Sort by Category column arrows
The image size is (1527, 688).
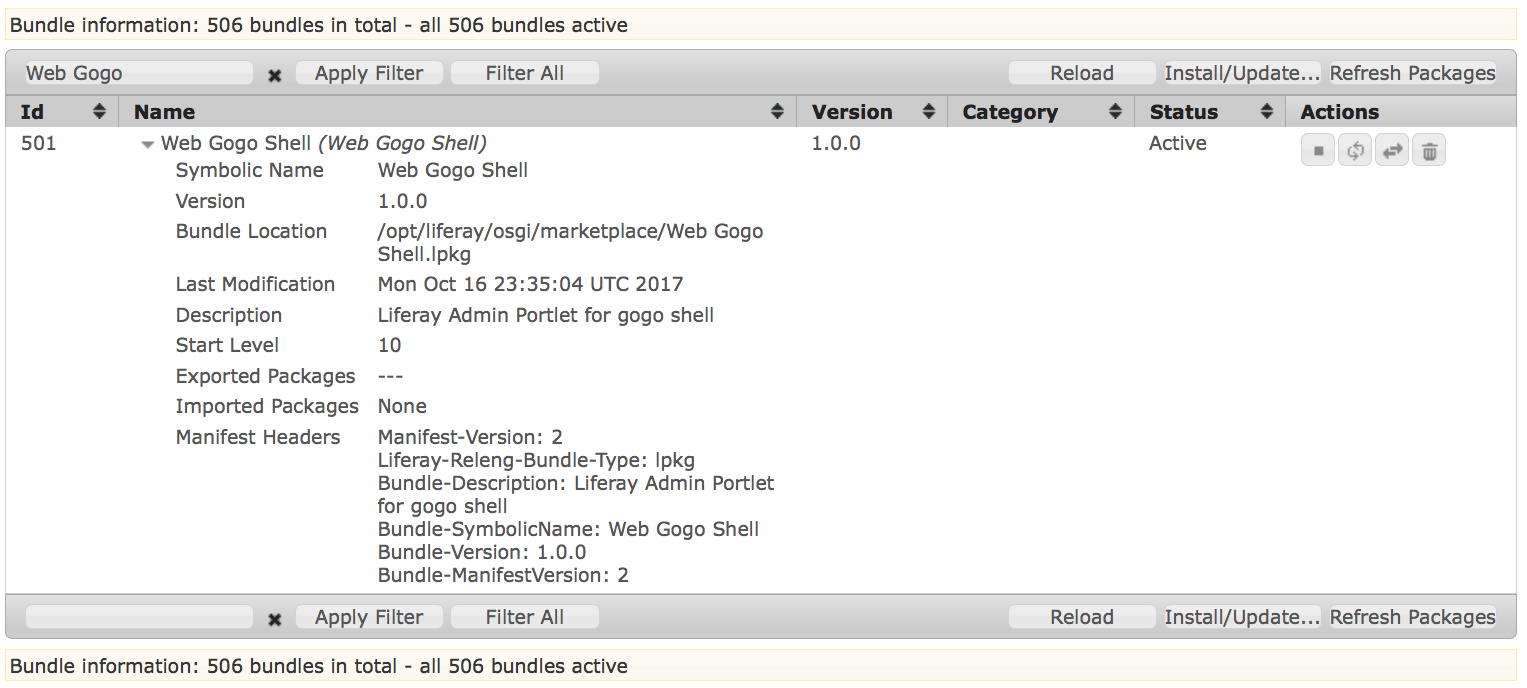(x=1115, y=112)
